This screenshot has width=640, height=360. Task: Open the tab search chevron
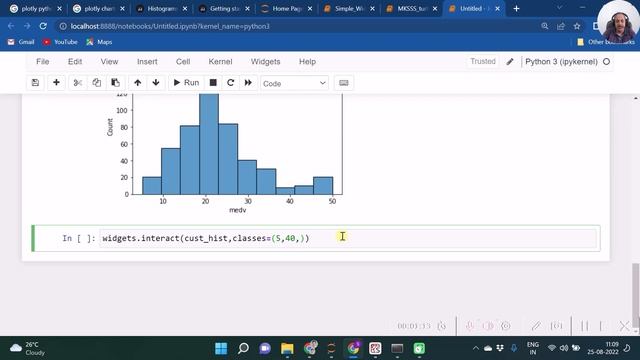[559, 8]
